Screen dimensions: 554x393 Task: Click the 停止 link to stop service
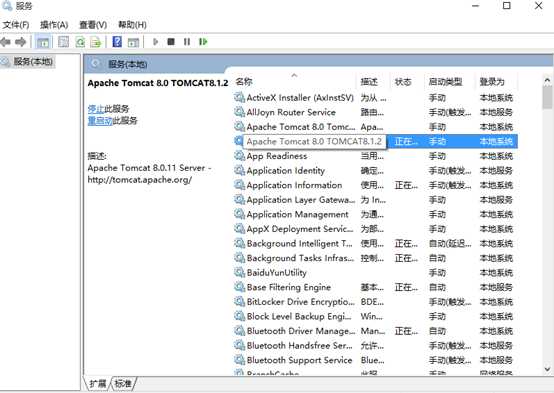tap(96, 109)
